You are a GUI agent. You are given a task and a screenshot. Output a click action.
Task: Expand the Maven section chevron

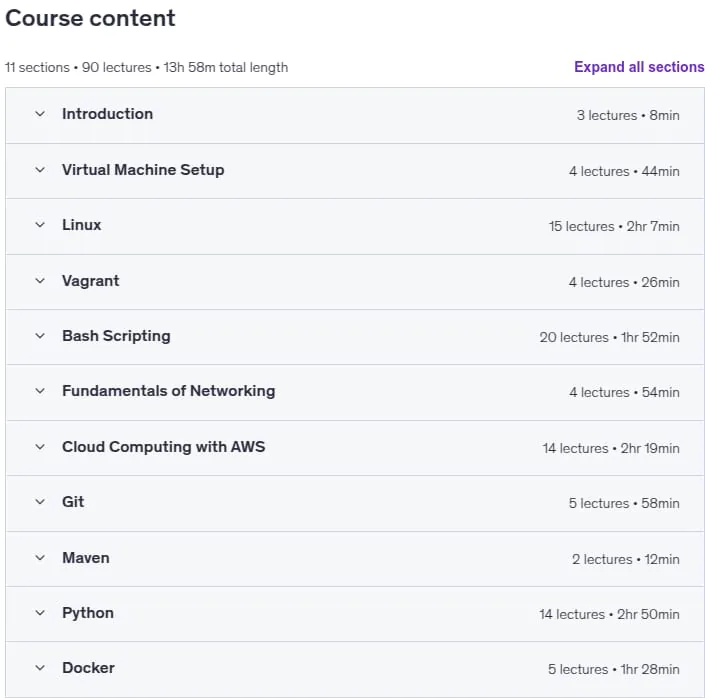(x=40, y=558)
